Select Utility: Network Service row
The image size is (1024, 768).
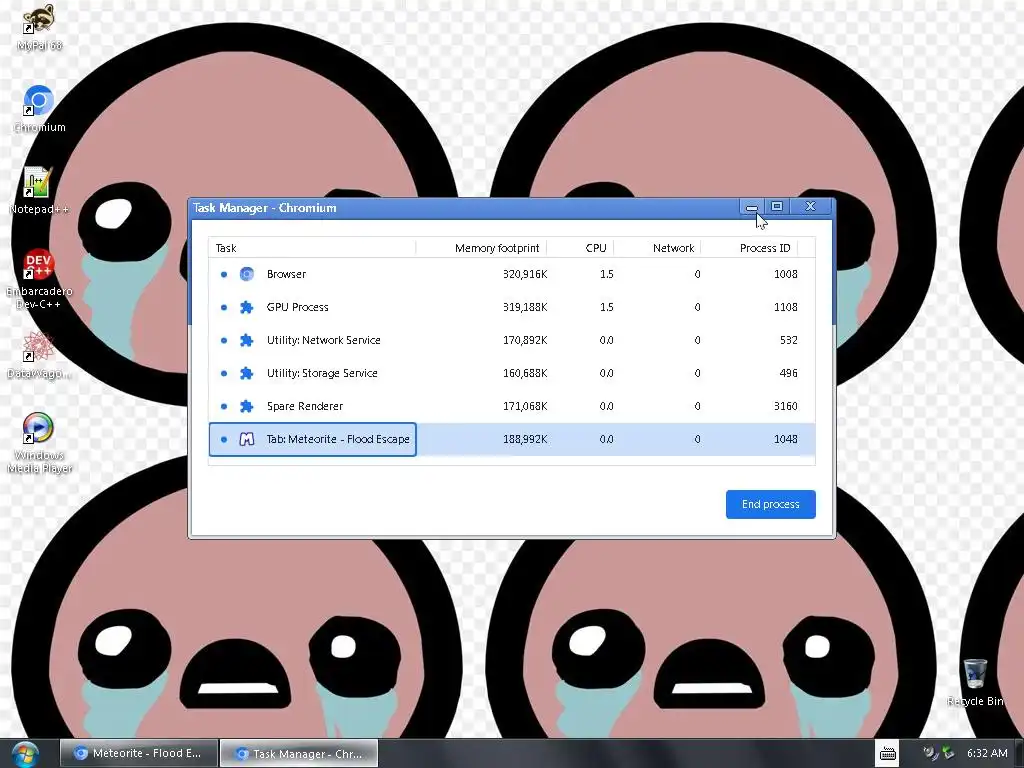pyautogui.click(x=512, y=340)
